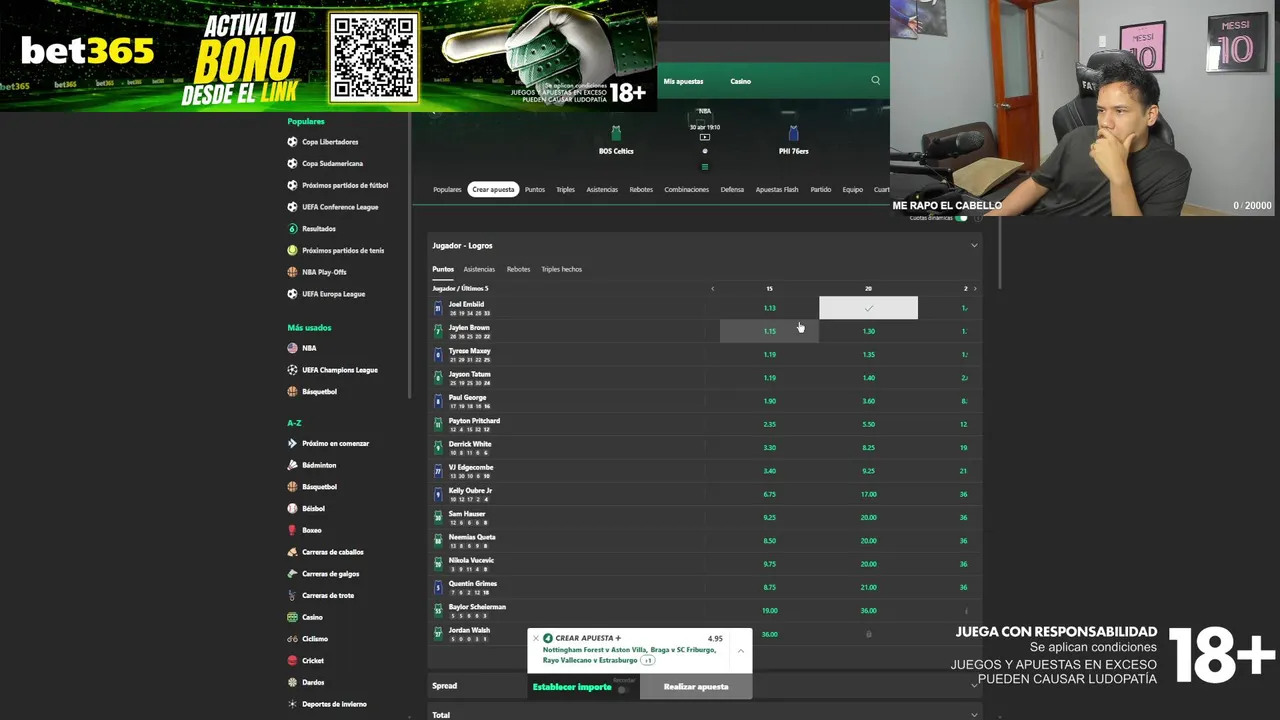Click the Casino icon in A-Z list
Screen dimensions: 1280x720
292,617
